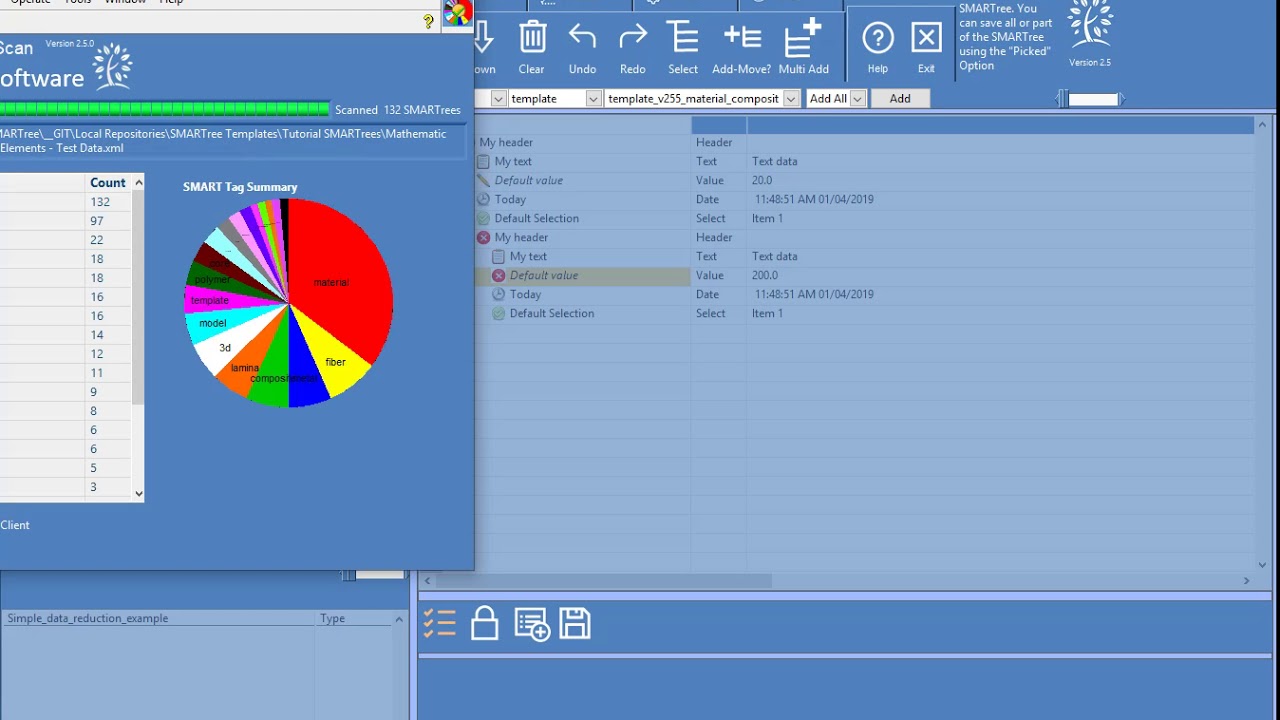Screen dimensions: 1280x720
Task: Click the magenta 'template' pie slice
Action: 210,300
